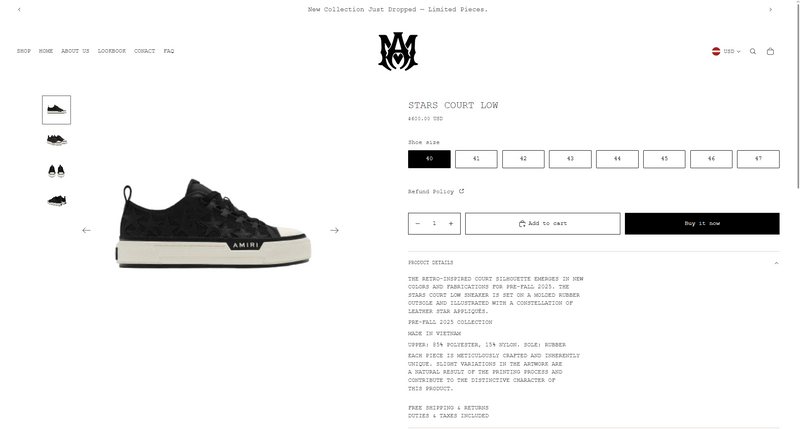Viewport: 800px width, 429px height.
Task: Open the USD currency selector
Action: 727,51
